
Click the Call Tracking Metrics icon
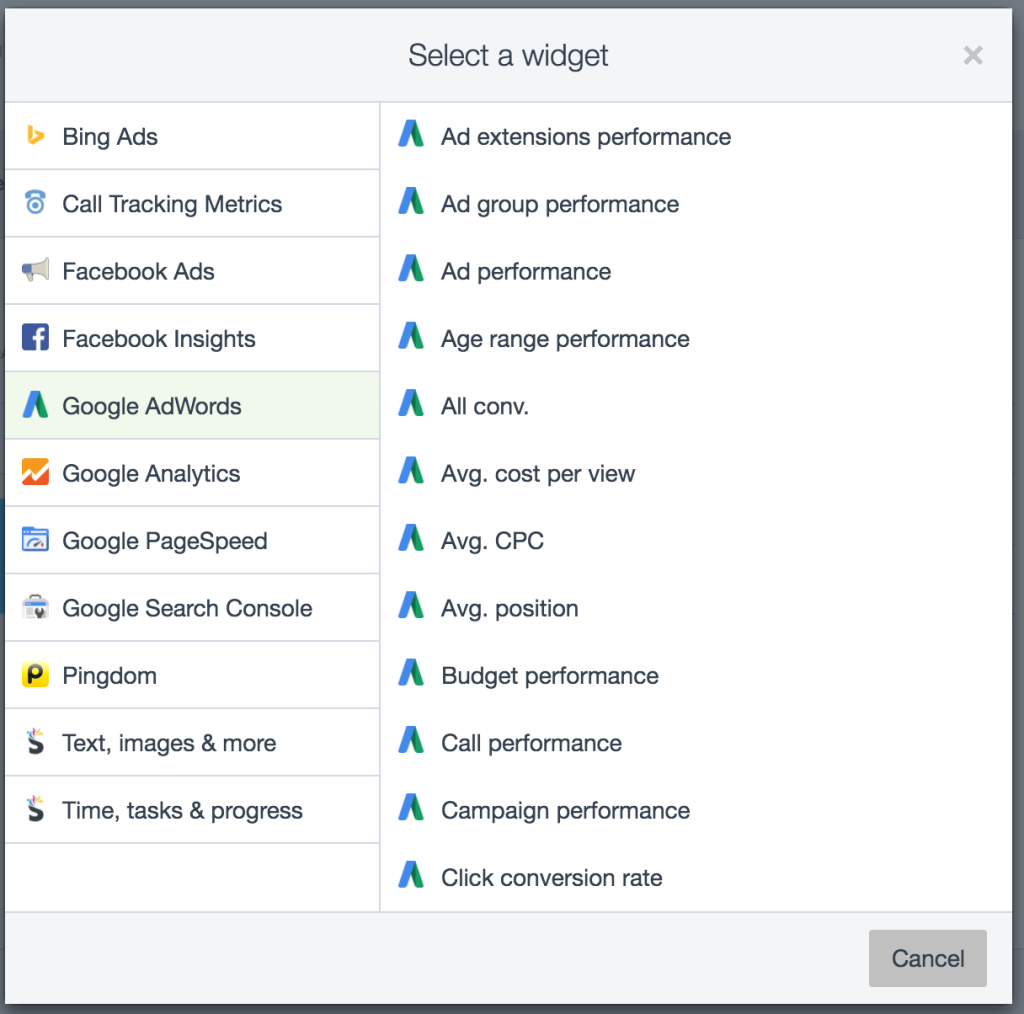[x=35, y=204]
